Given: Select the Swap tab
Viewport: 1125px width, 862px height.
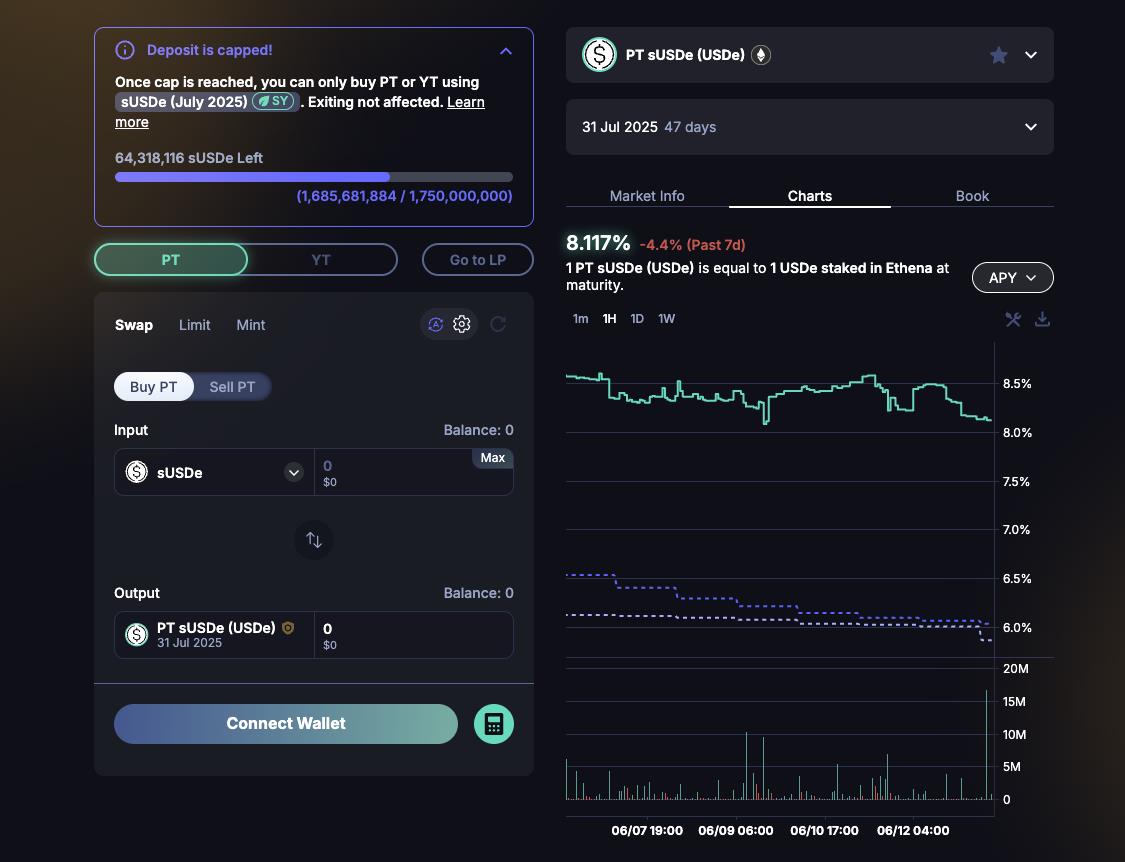Looking at the screenshot, I should 133,324.
